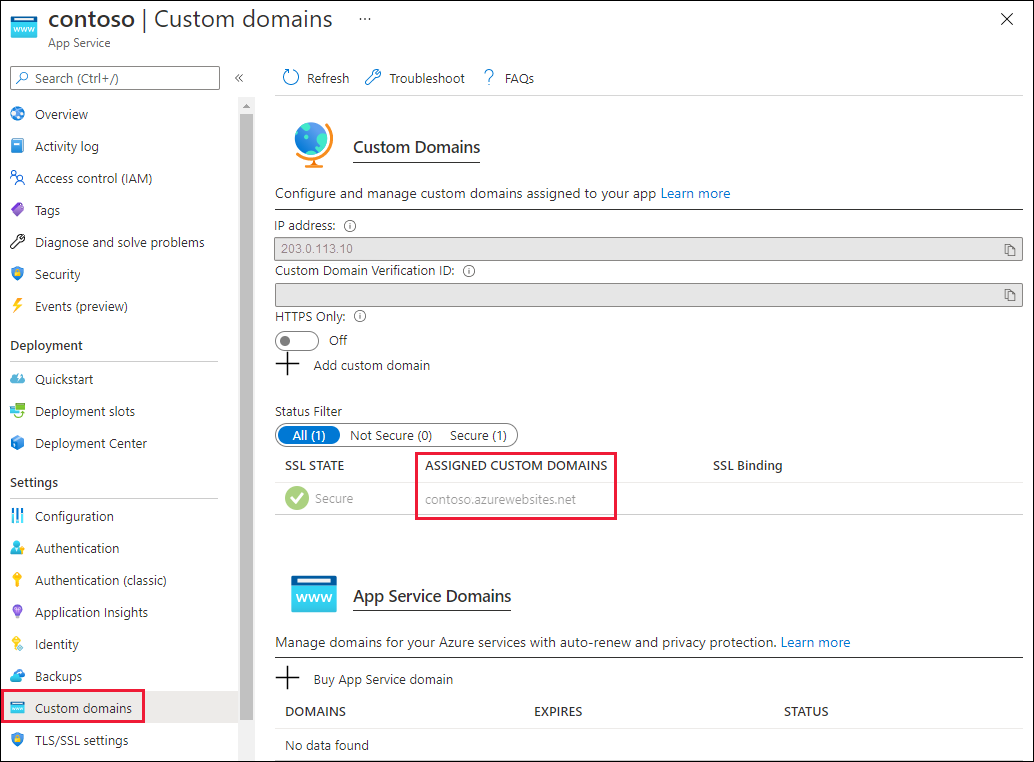This screenshot has width=1034, height=762.
Task: Click Learn more link under Custom Domains
Action: (695, 193)
